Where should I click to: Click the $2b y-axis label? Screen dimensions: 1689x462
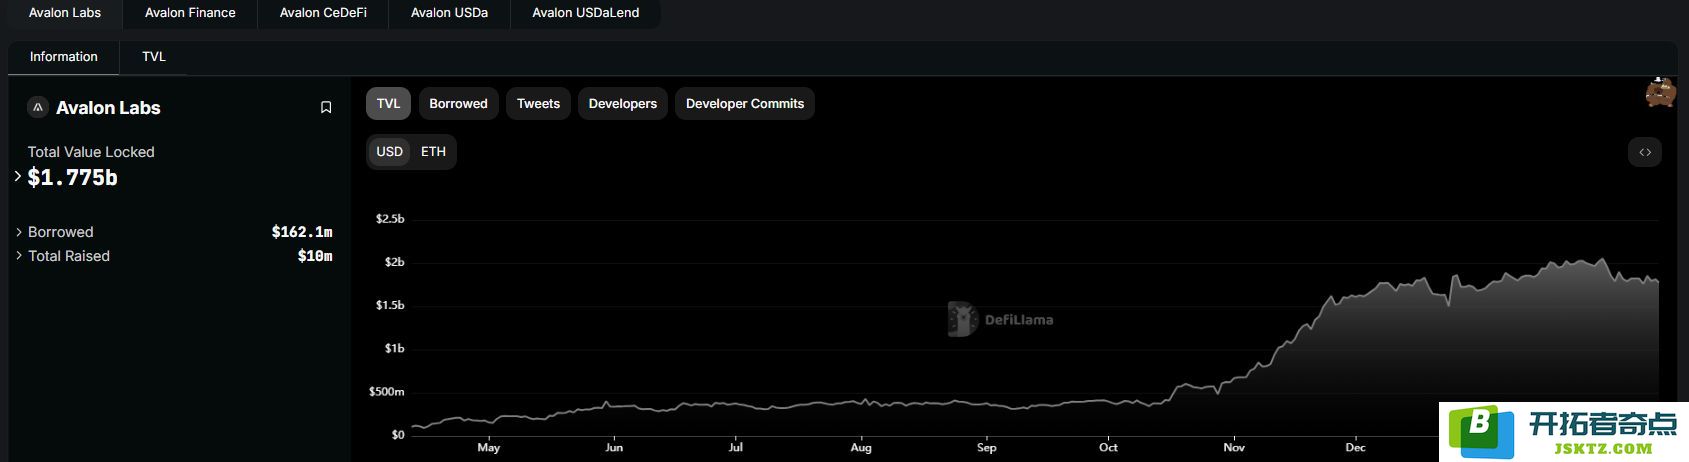[x=394, y=262]
